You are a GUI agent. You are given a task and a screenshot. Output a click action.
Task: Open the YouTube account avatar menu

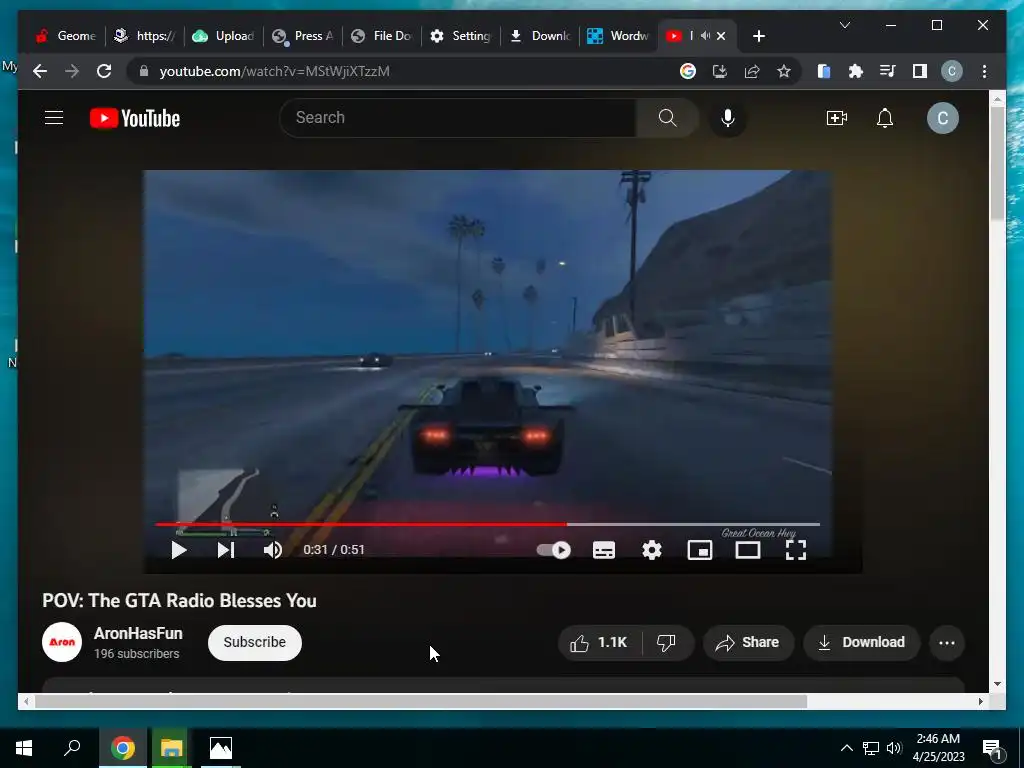942,118
